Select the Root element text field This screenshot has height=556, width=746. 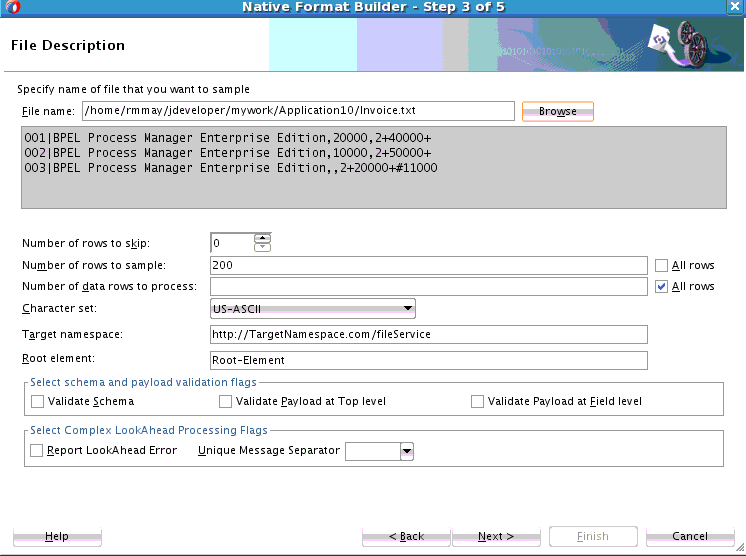click(429, 361)
